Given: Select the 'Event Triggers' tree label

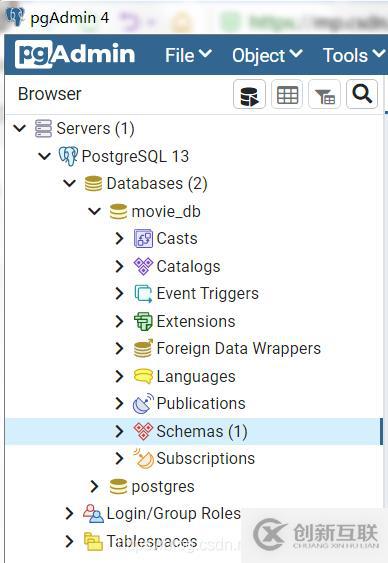Looking at the screenshot, I should coord(207,294).
